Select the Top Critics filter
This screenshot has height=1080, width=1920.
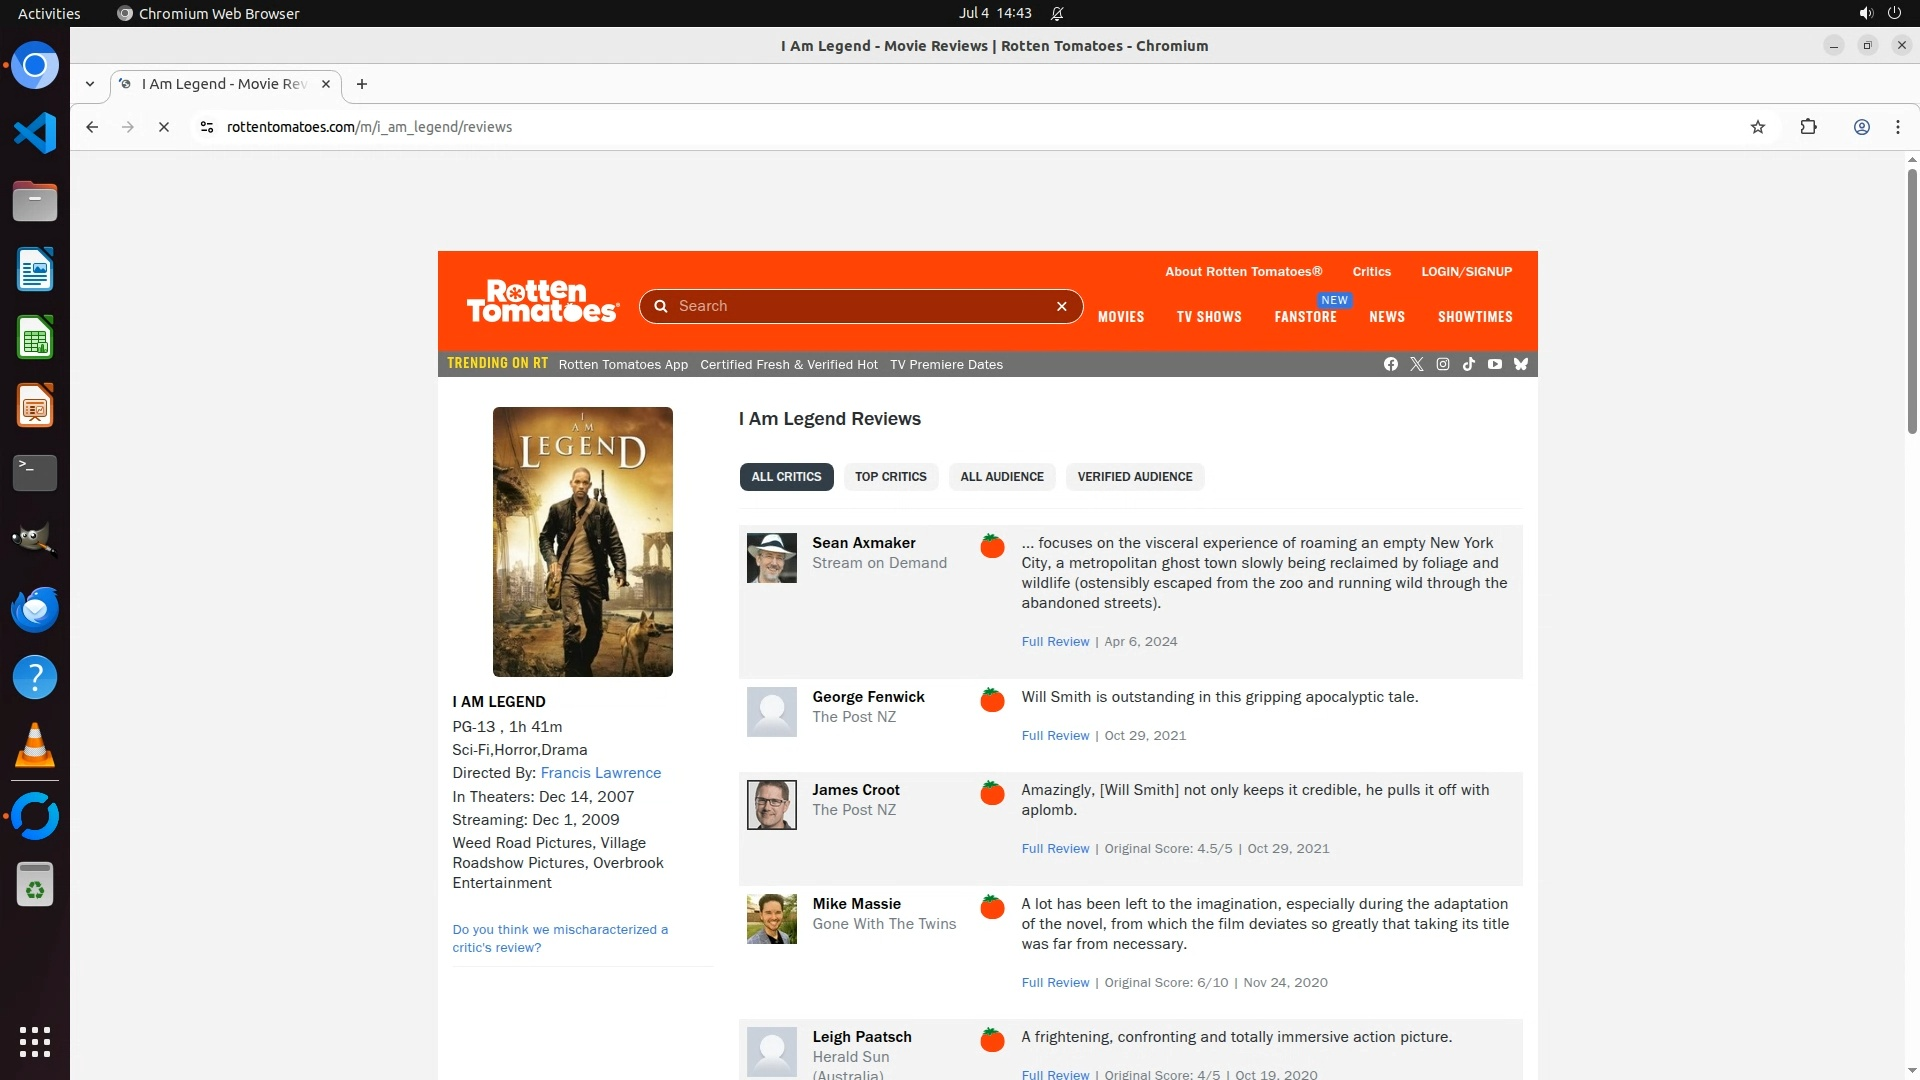[890, 477]
